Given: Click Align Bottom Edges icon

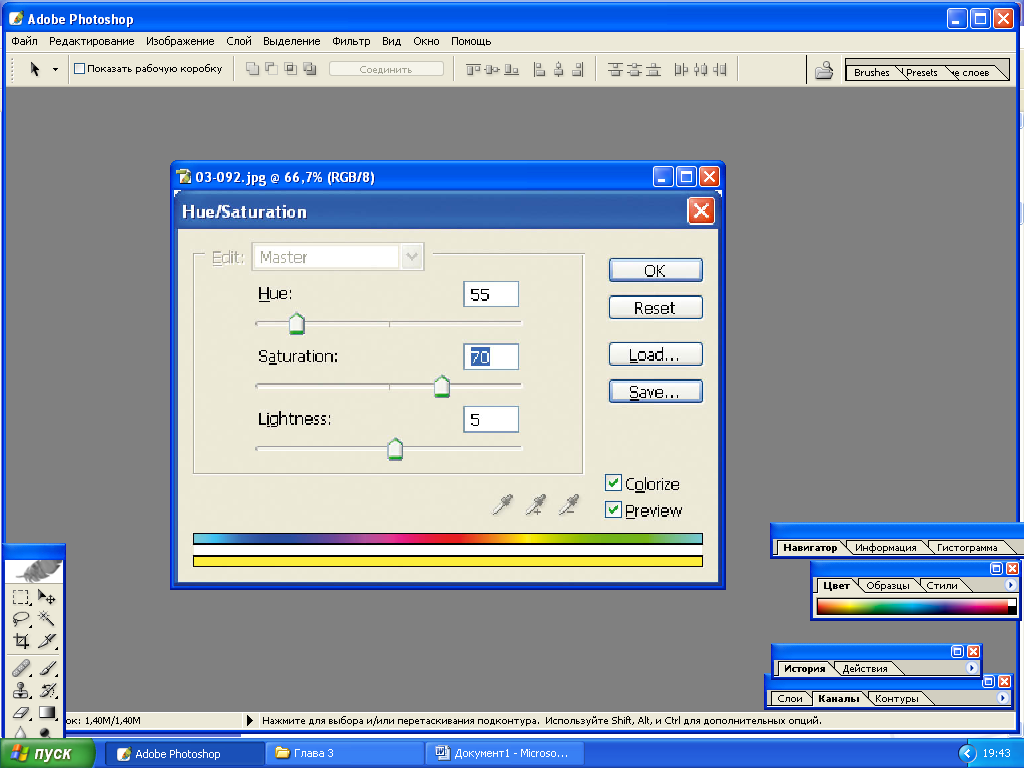Looking at the screenshot, I should pos(512,69).
